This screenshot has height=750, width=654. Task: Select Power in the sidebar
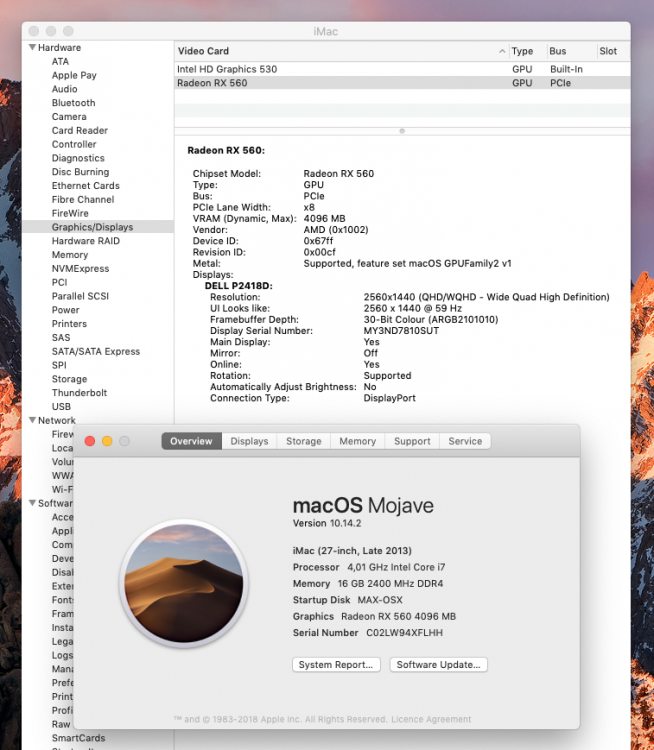pos(66,310)
